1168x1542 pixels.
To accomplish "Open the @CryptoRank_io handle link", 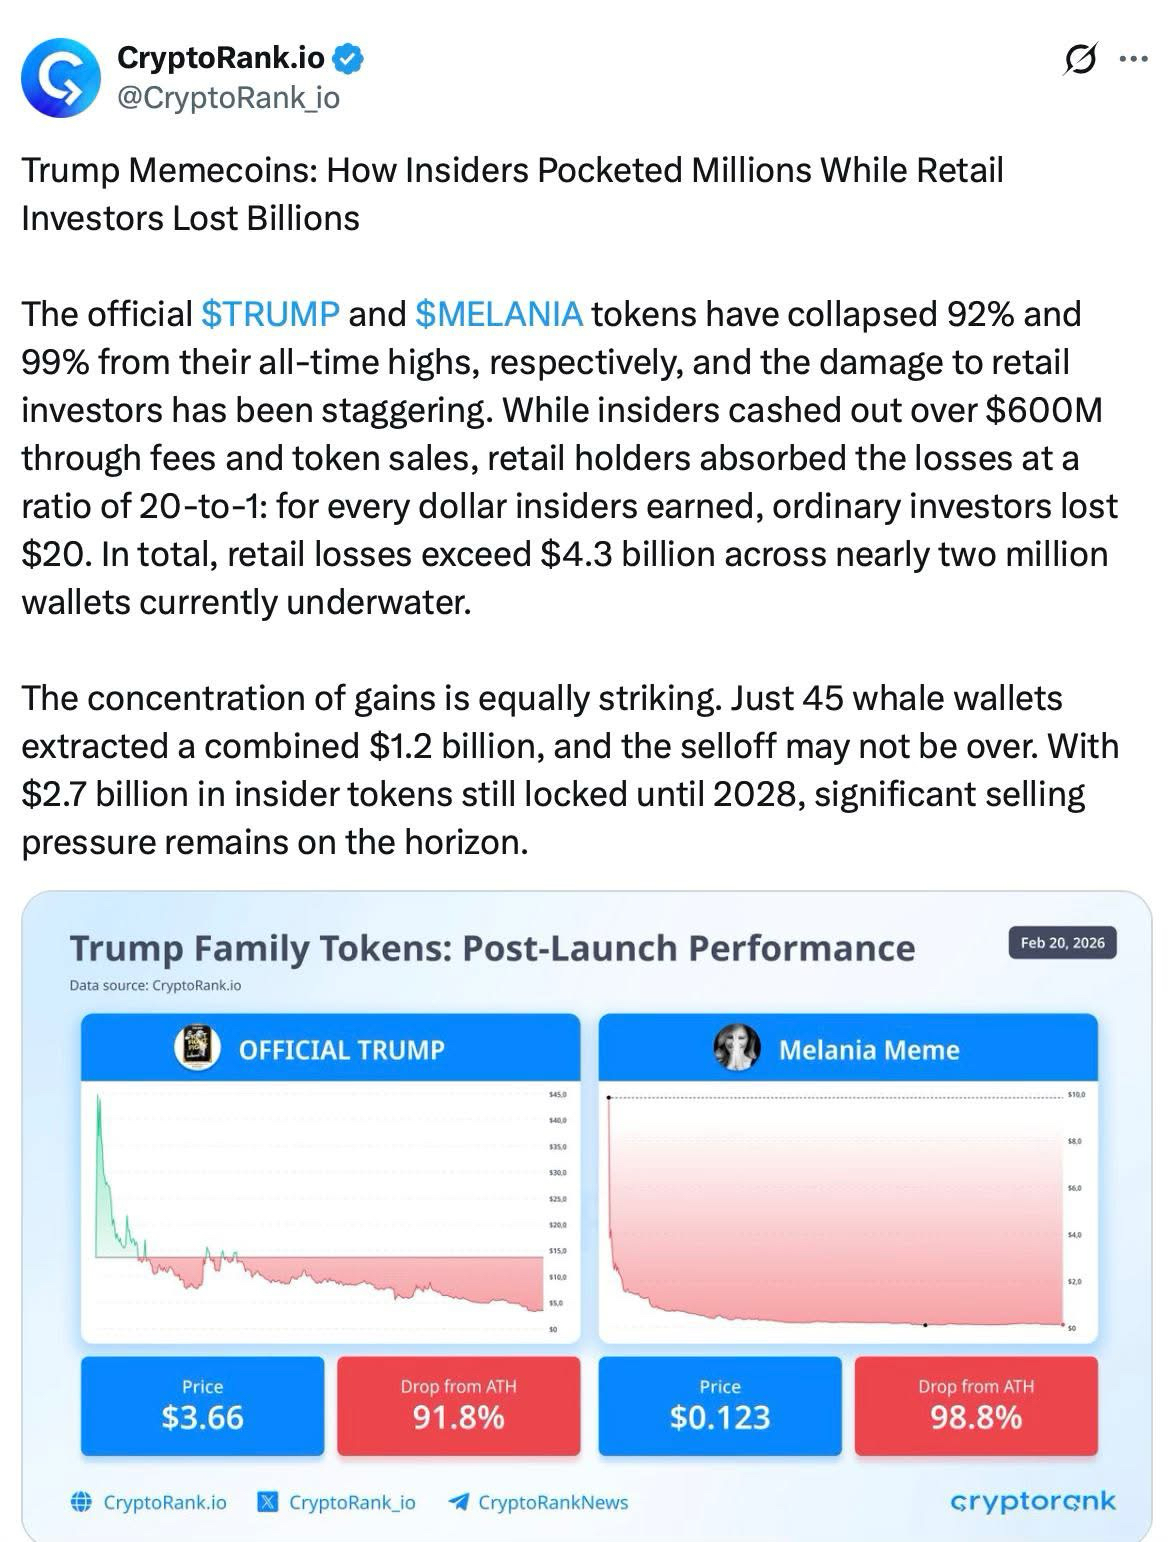I will 228,98.
